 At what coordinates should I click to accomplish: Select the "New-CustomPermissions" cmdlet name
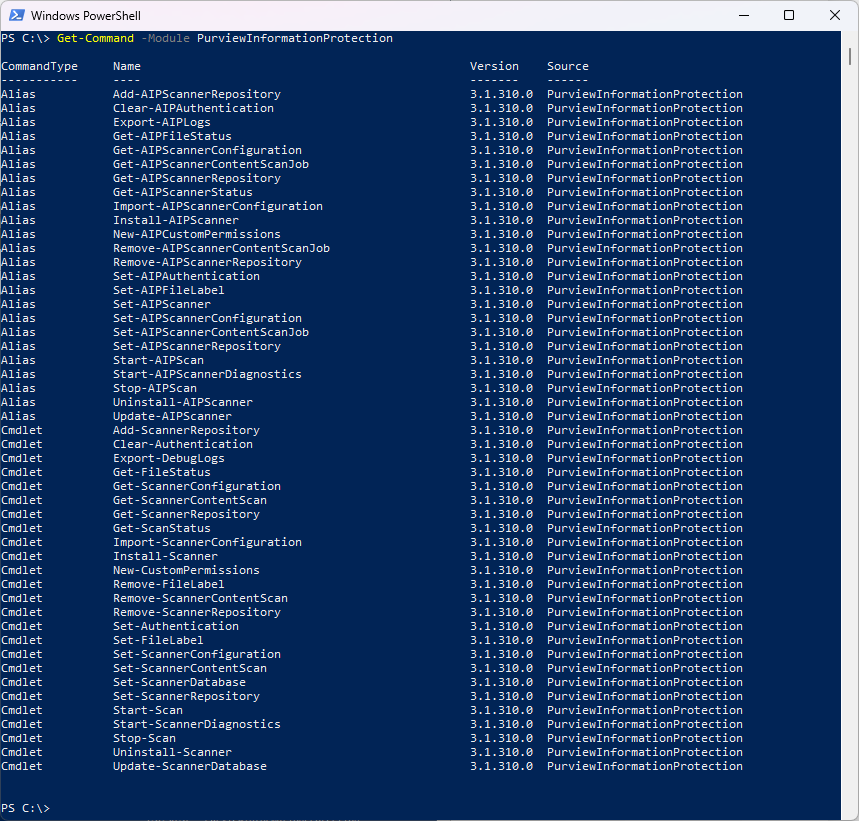point(186,571)
